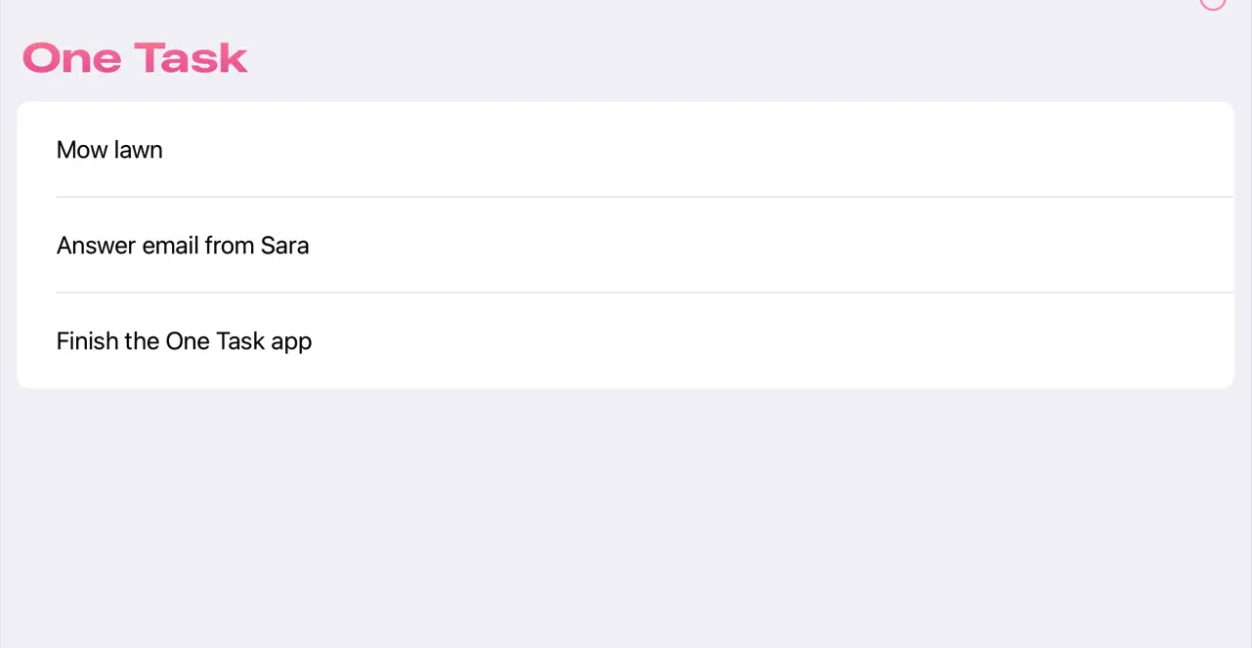
Task: Click the word "from" in the second task
Action: point(230,246)
